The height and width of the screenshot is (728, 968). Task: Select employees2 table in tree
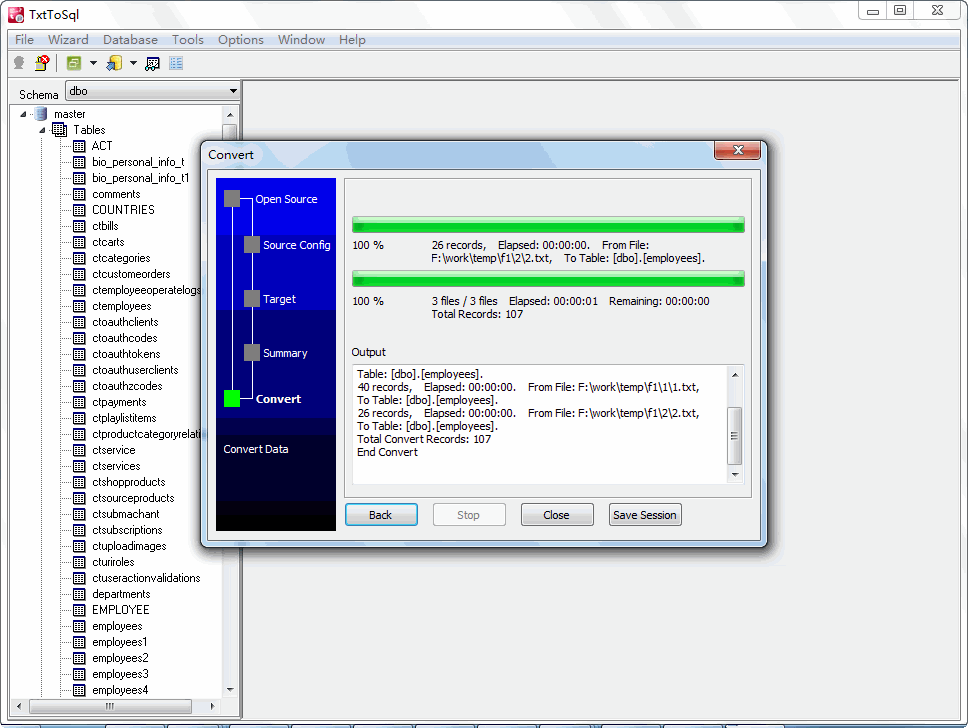(x=120, y=658)
